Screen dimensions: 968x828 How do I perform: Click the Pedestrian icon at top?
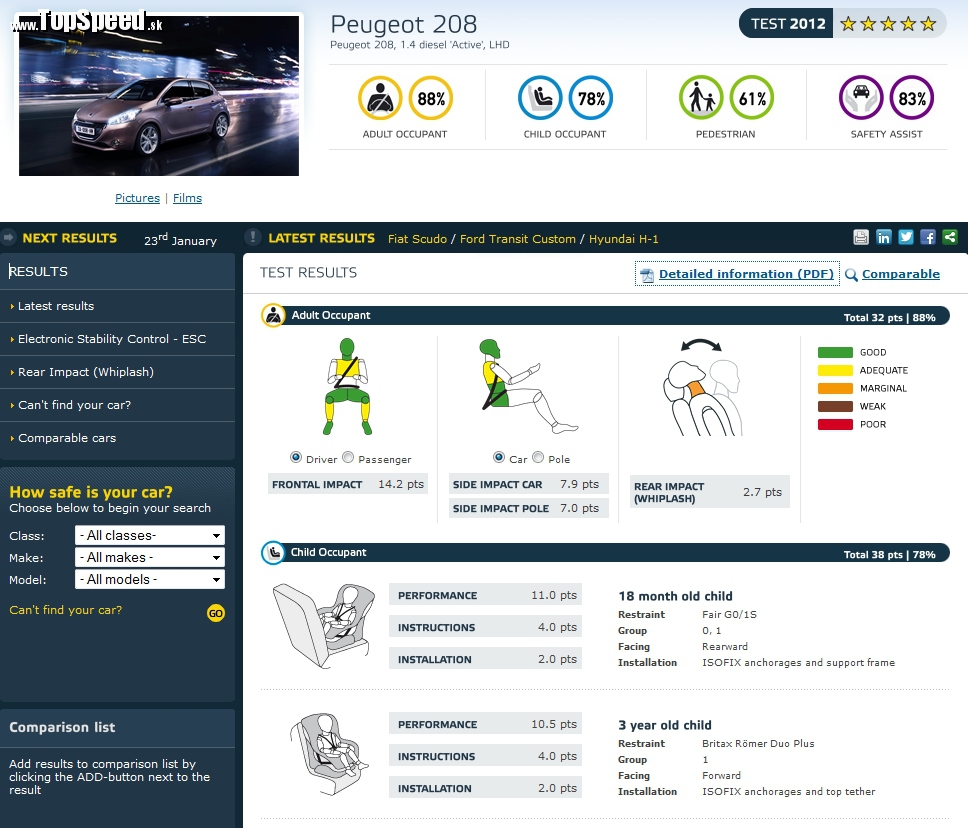tap(701, 98)
